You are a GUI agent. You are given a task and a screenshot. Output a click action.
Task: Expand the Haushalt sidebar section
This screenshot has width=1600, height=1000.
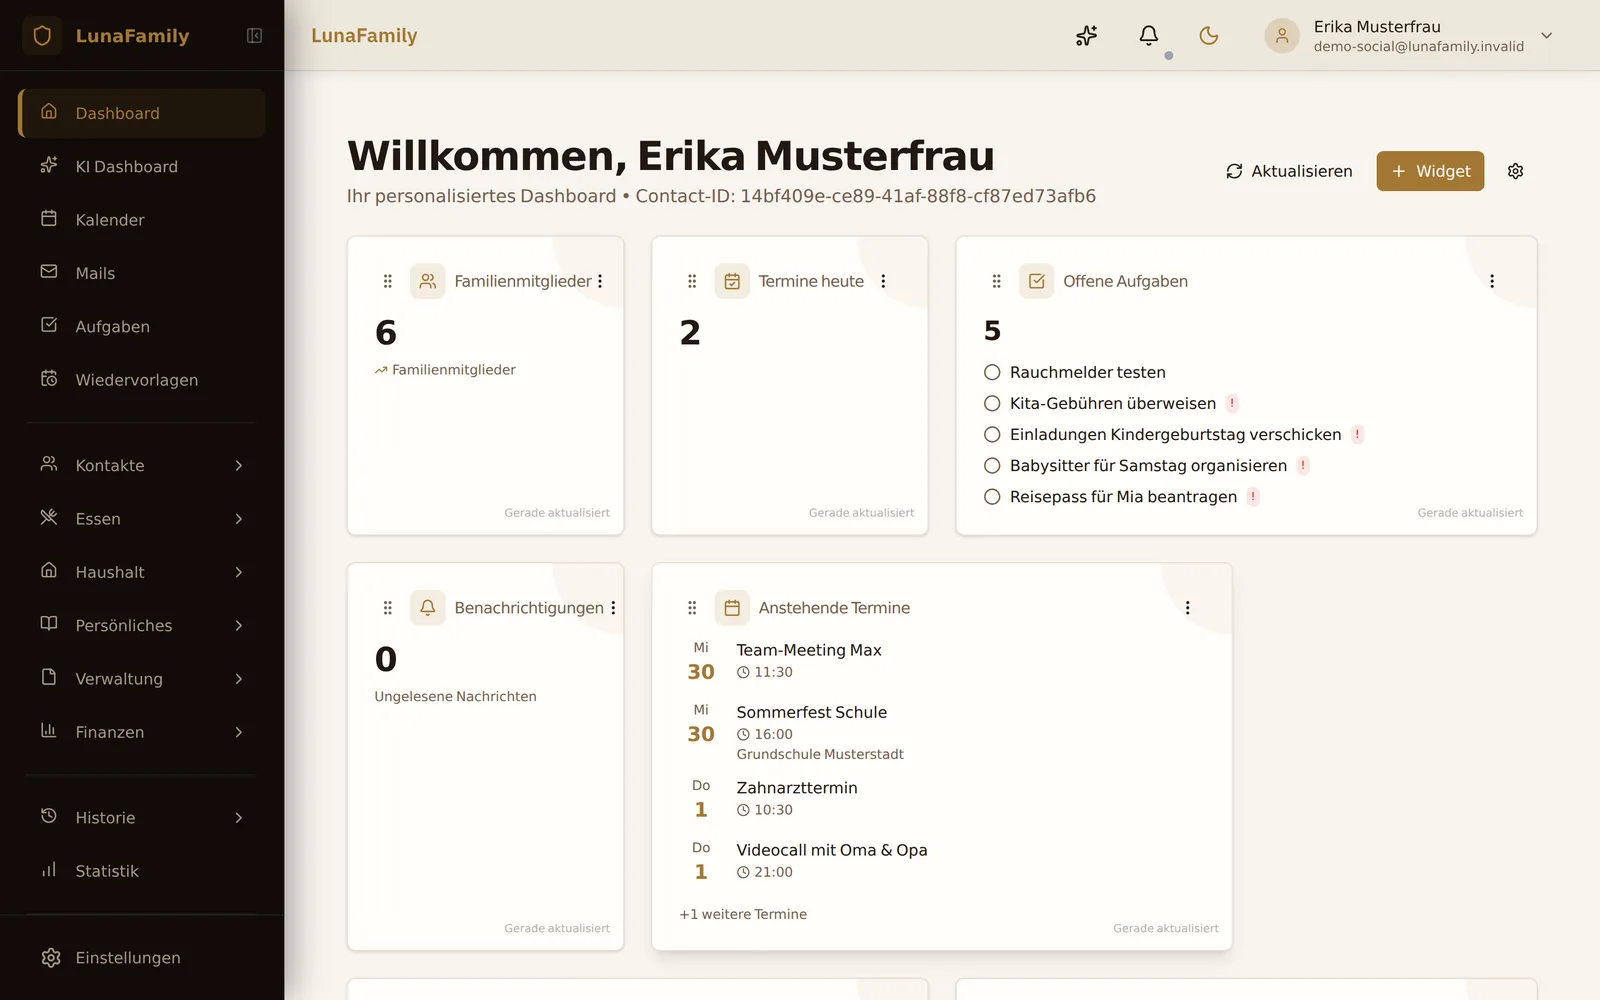pos(142,572)
